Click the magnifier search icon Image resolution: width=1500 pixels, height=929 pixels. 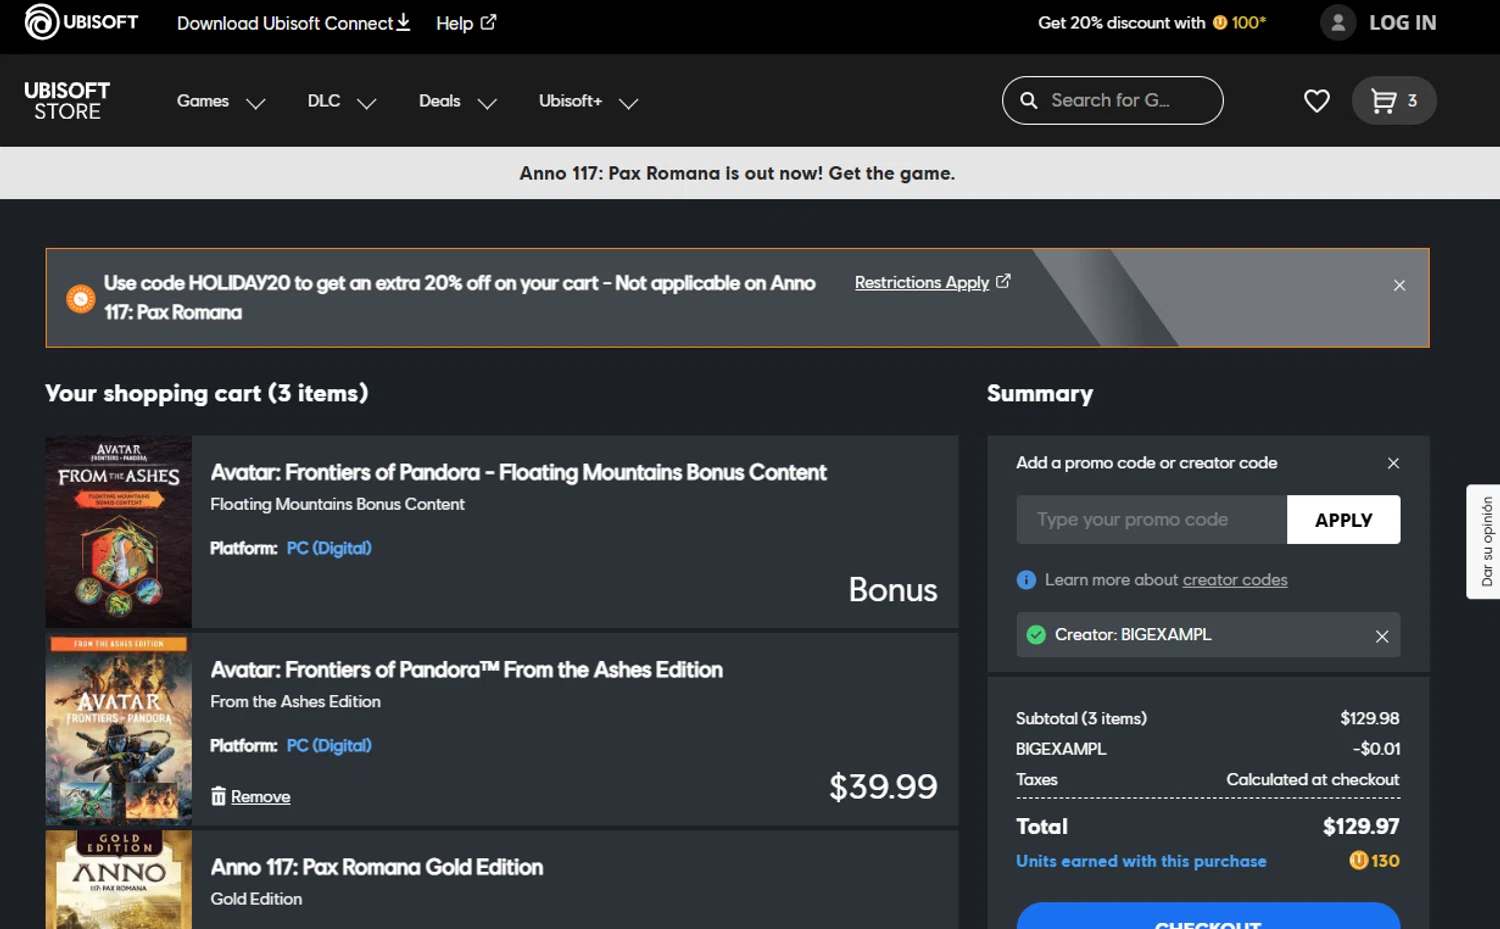tap(1028, 100)
